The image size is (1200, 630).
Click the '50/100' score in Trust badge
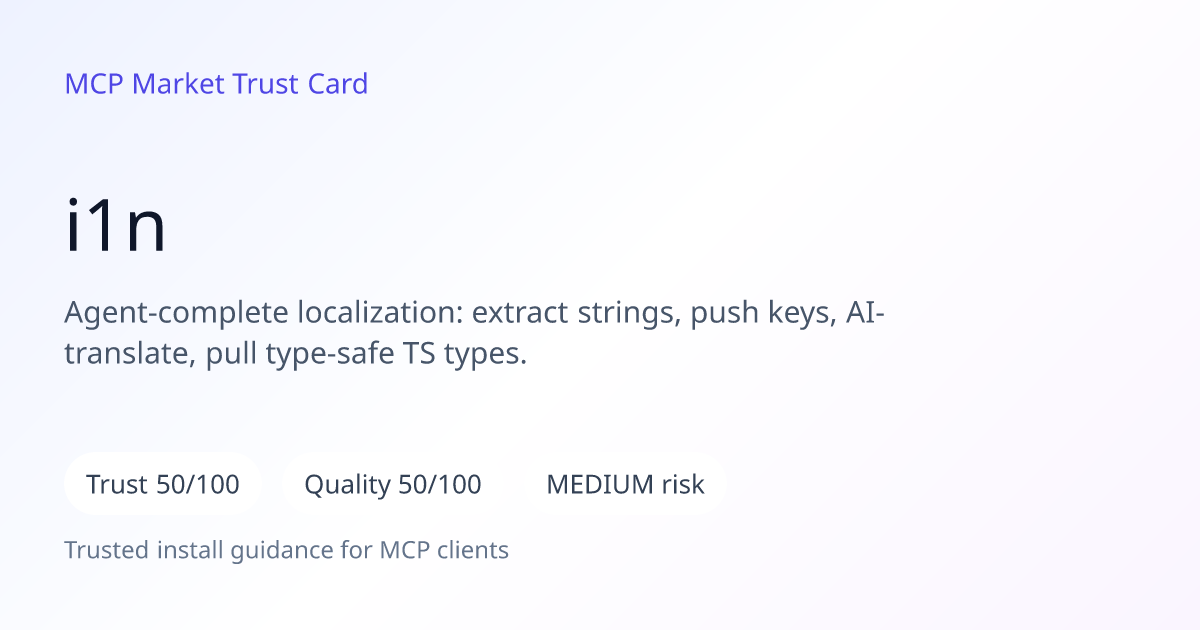198,485
